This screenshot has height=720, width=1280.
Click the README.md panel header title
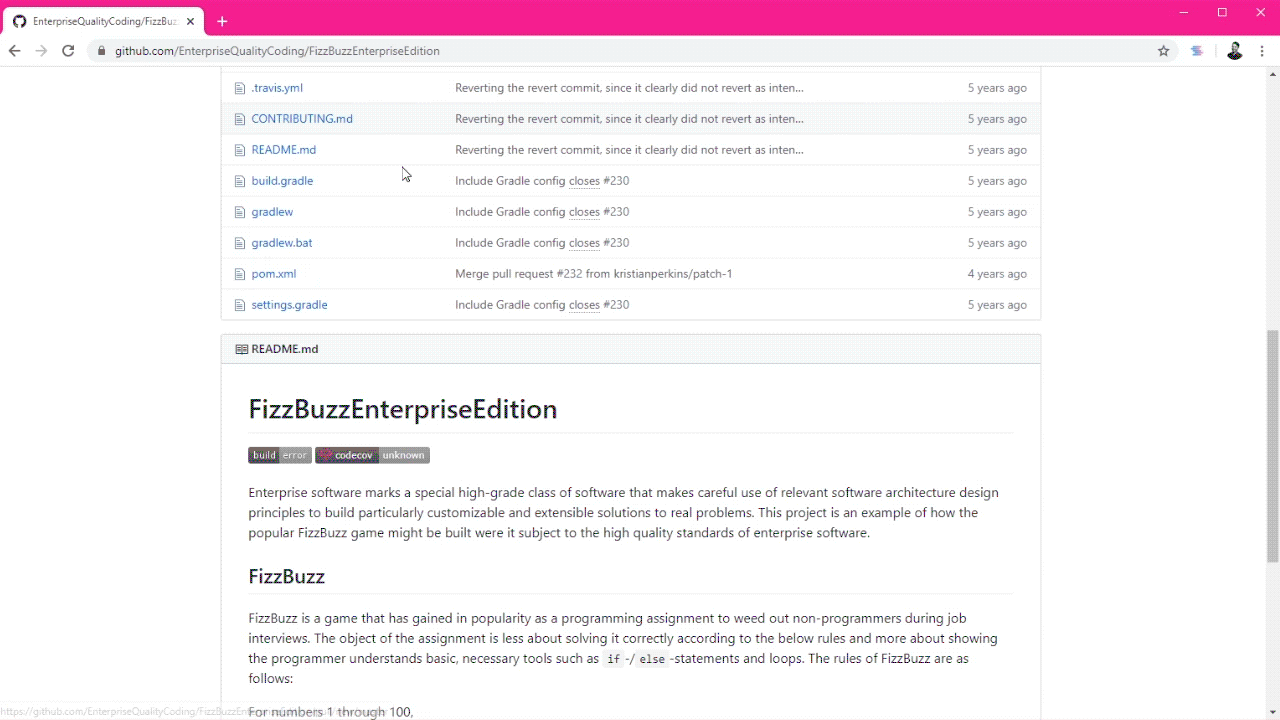pyautogui.click(x=285, y=349)
